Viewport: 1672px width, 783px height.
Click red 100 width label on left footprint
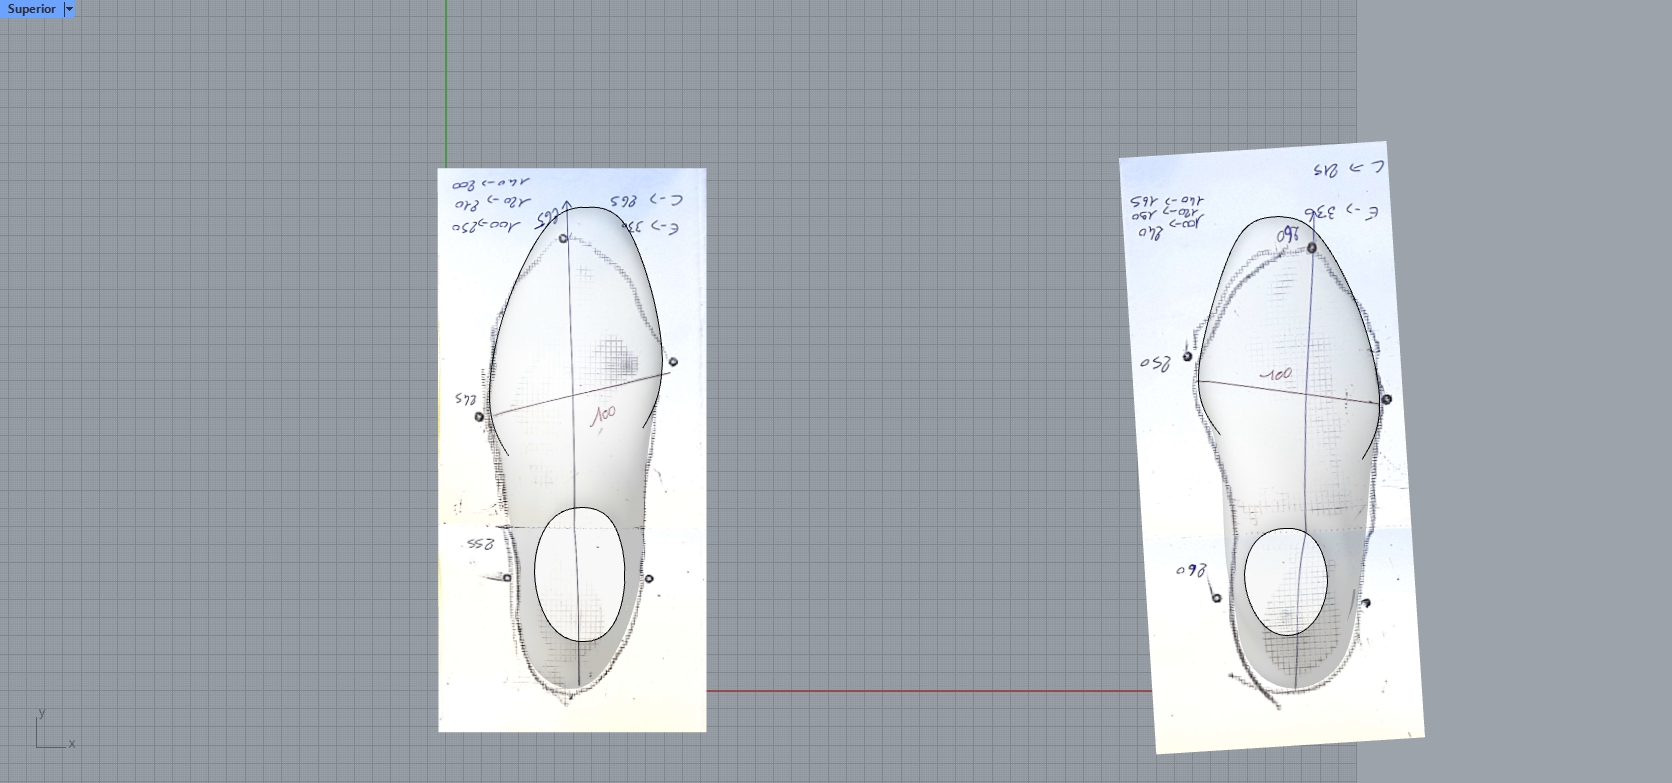603,415
